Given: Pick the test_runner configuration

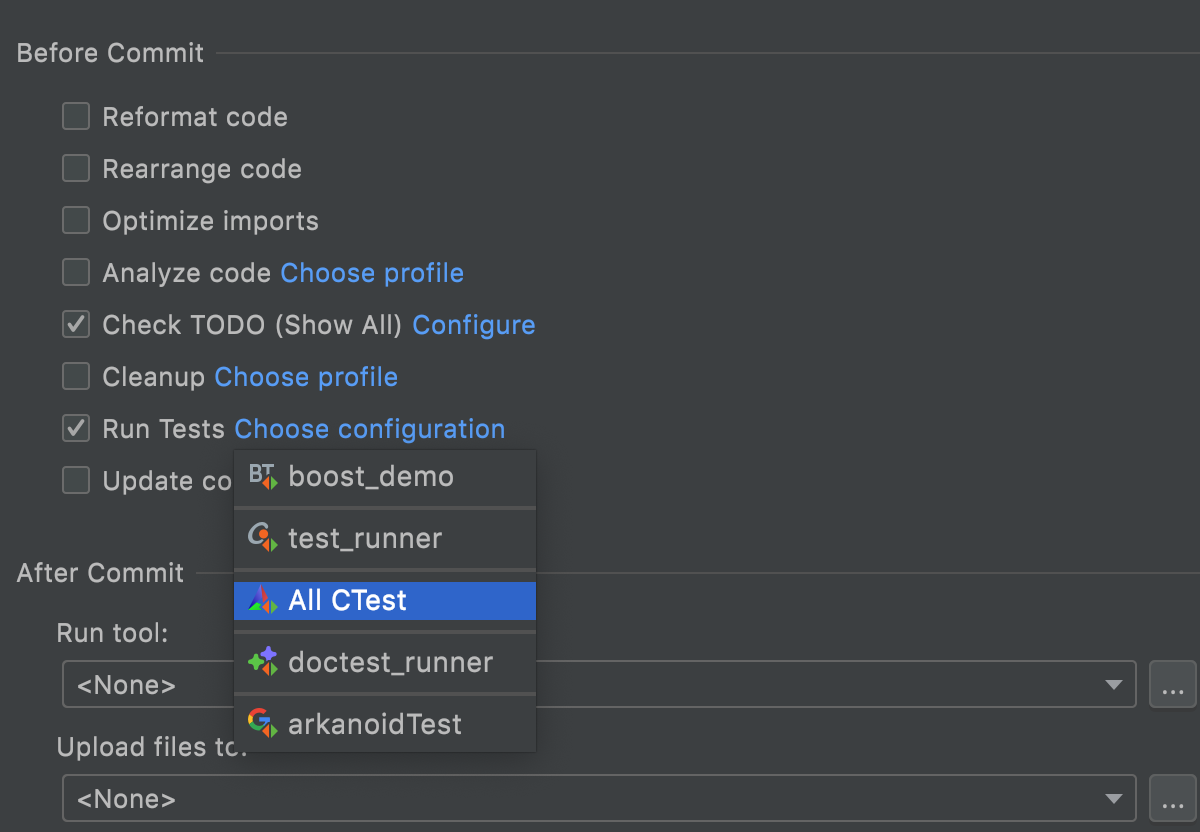Looking at the screenshot, I should (365, 539).
